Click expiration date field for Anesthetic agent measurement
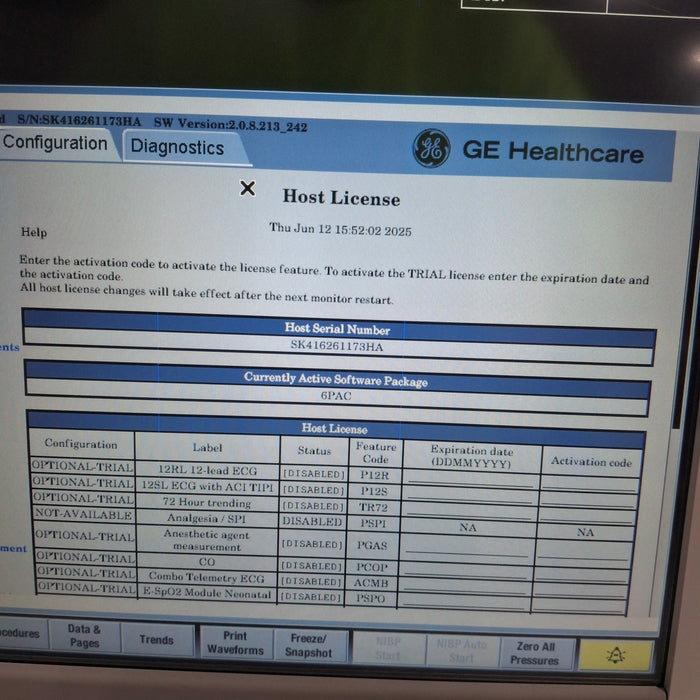Image resolution: width=700 pixels, height=700 pixels. (x=467, y=546)
